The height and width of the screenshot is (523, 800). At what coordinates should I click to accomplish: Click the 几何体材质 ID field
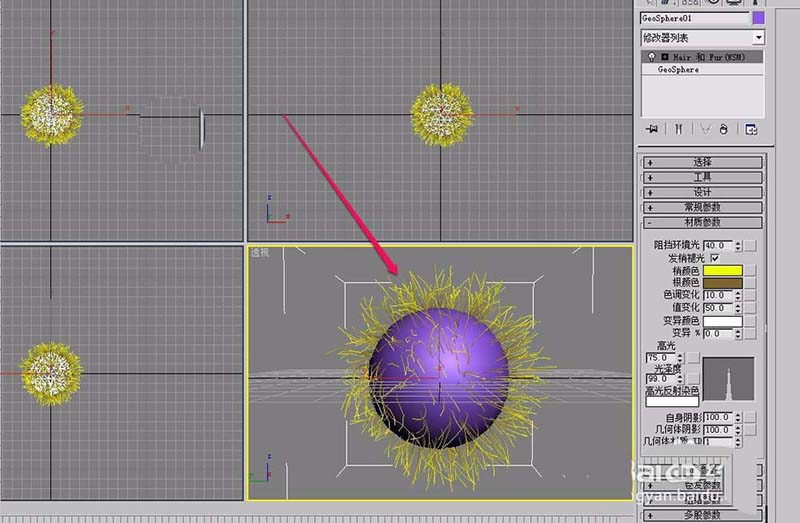718,442
